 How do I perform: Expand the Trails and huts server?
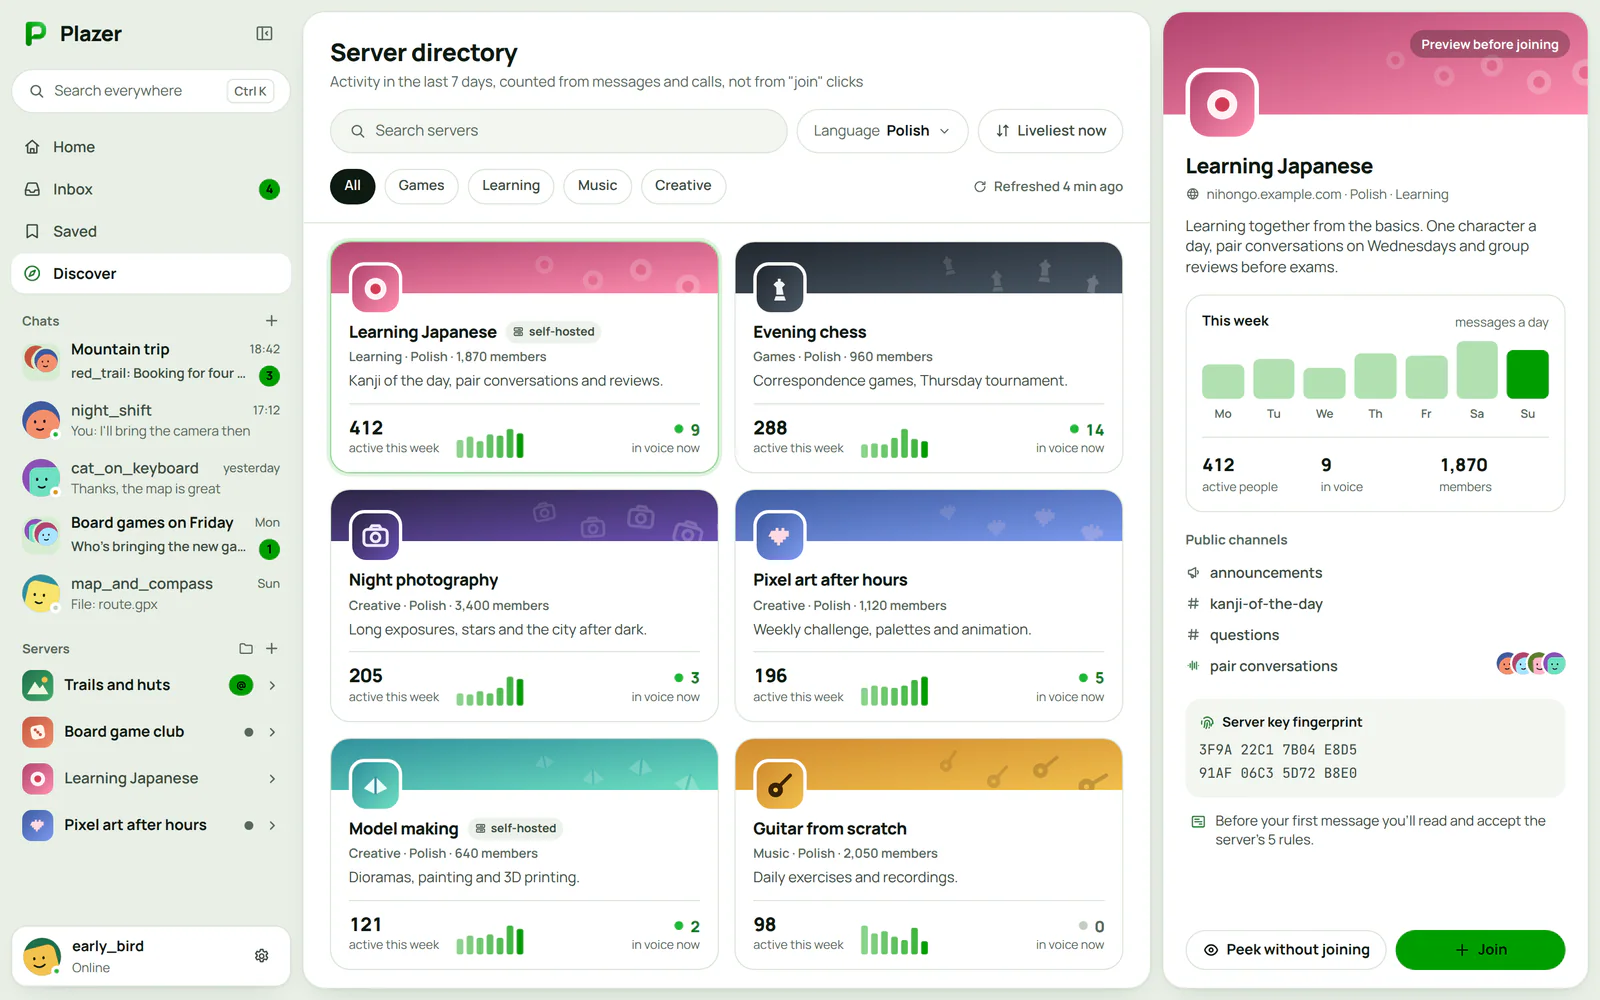272,685
